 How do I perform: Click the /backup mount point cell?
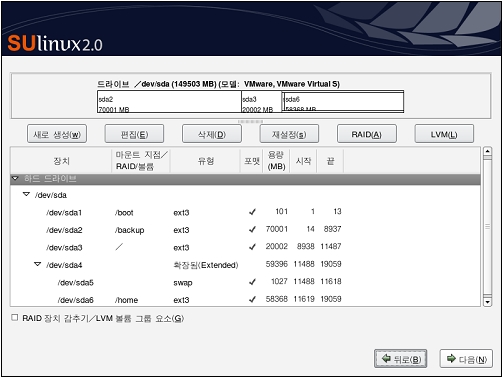[x=129, y=230]
